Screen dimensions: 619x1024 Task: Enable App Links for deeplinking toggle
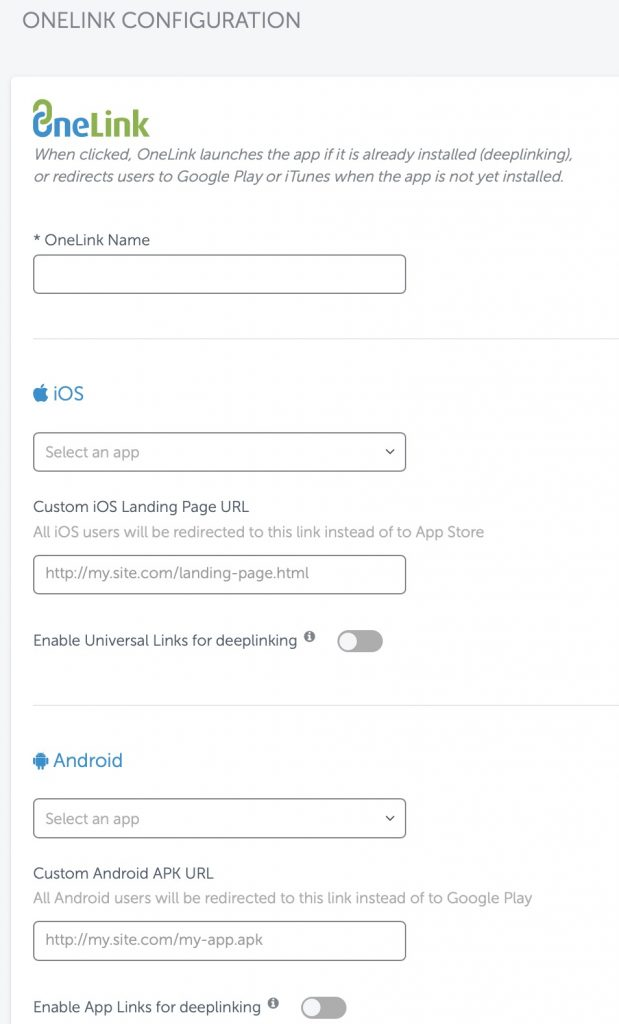click(323, 1008)
